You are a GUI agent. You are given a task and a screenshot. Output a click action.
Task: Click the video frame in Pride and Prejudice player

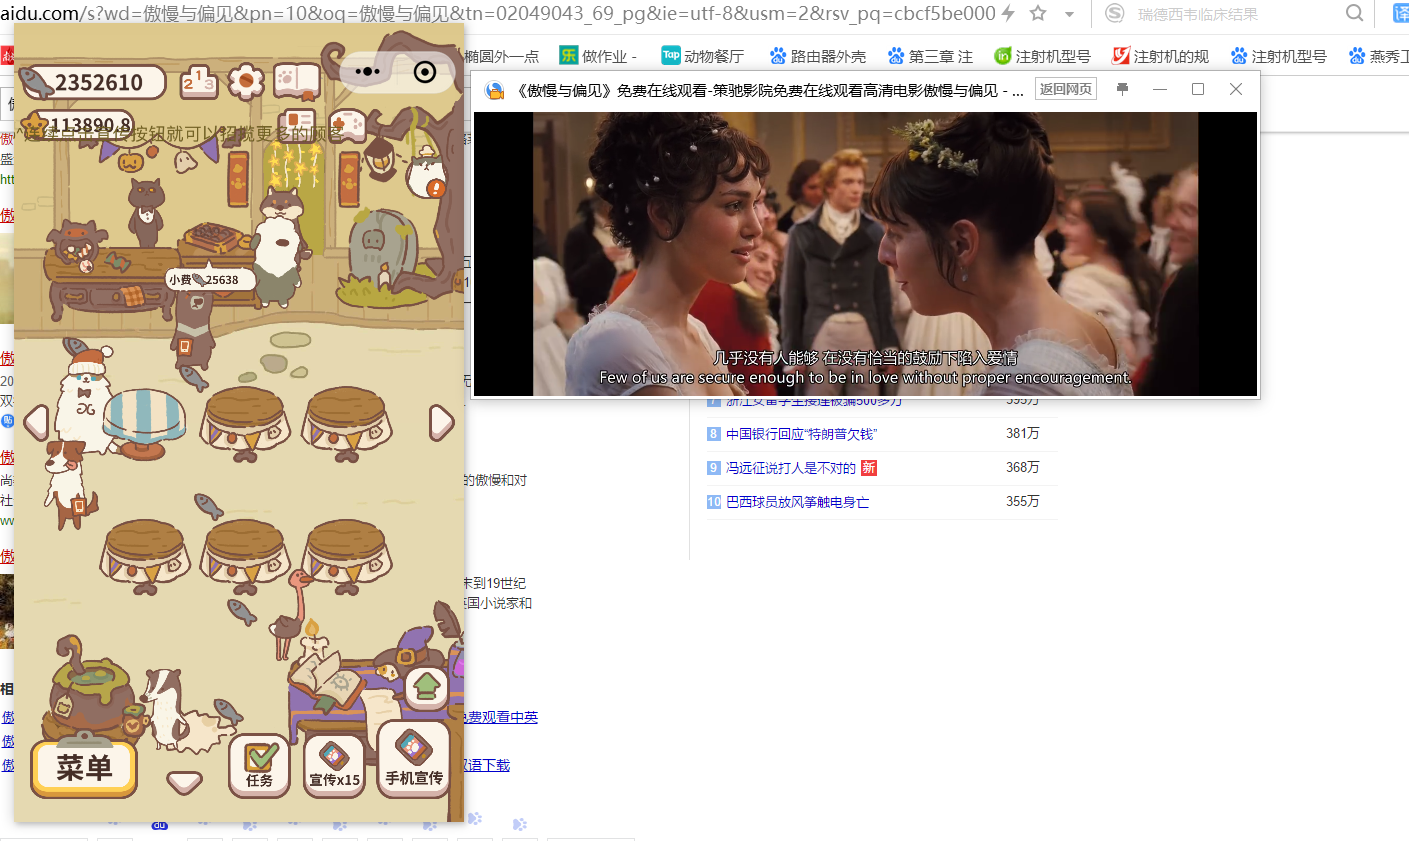coord(865,254)
